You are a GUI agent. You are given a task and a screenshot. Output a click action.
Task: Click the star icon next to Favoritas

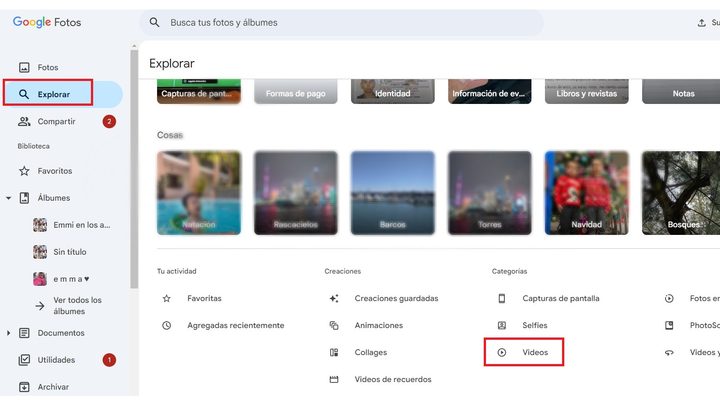click(x=167, y=298)
